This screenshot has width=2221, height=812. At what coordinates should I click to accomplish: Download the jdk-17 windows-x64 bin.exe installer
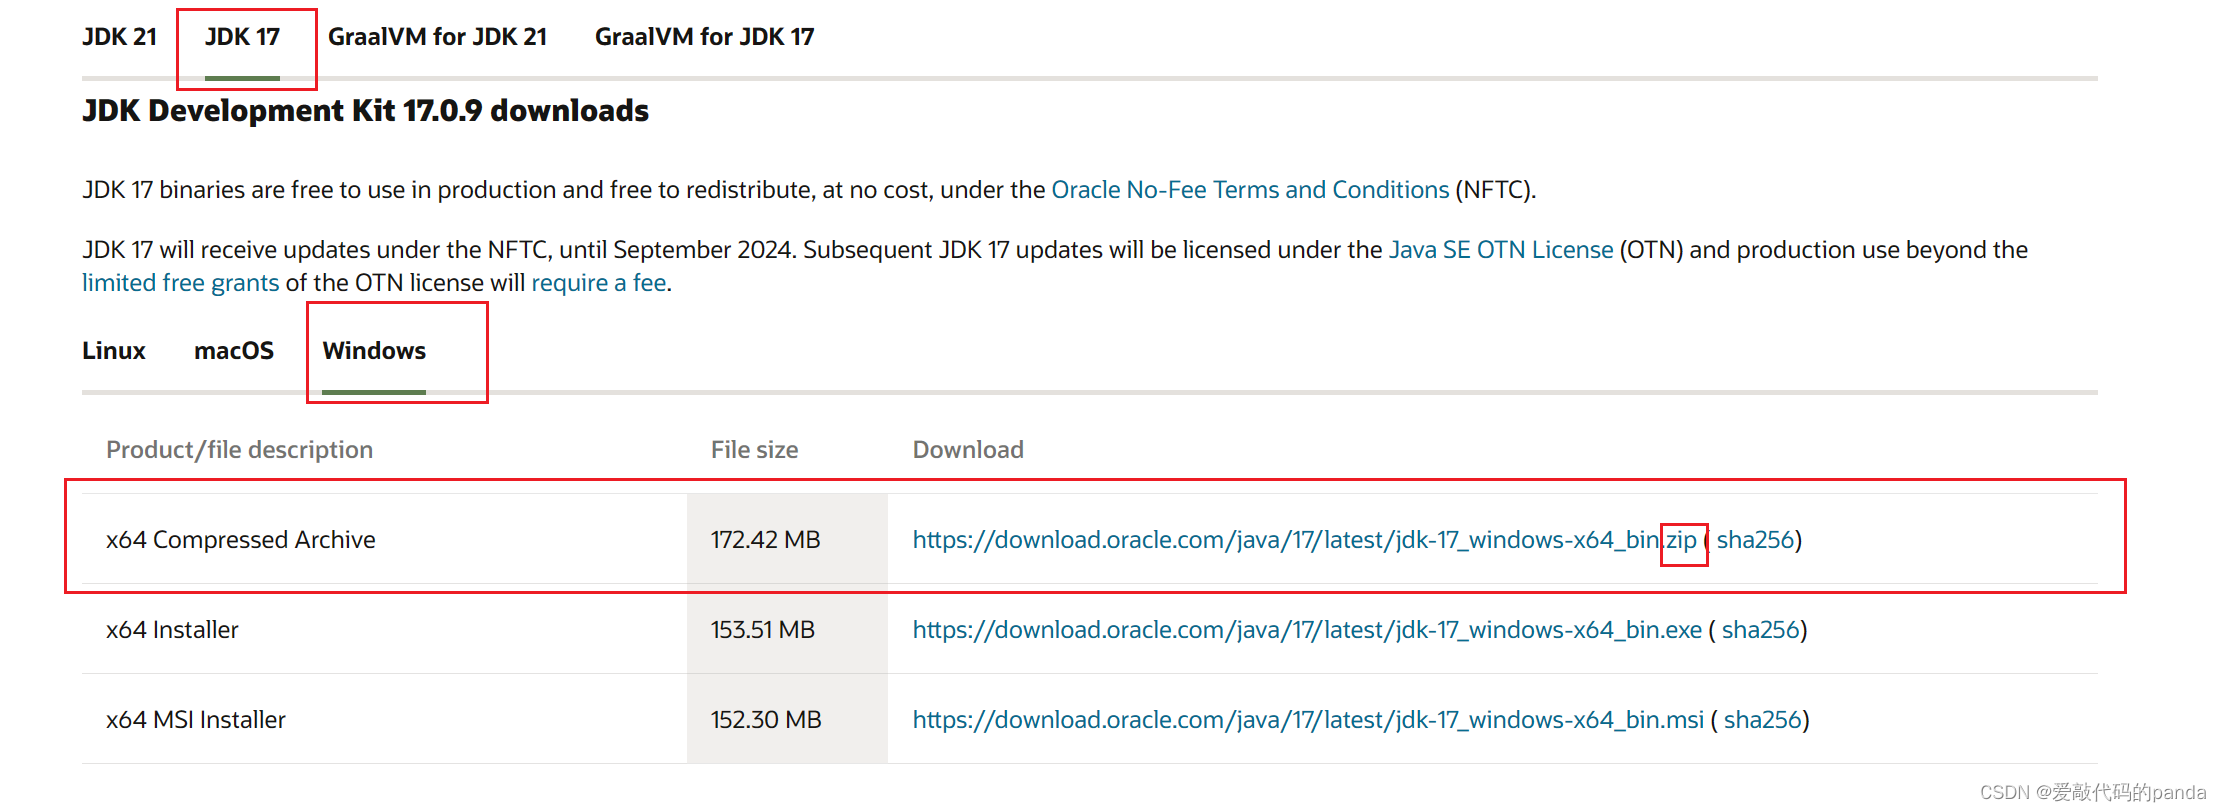(1307, 630)
